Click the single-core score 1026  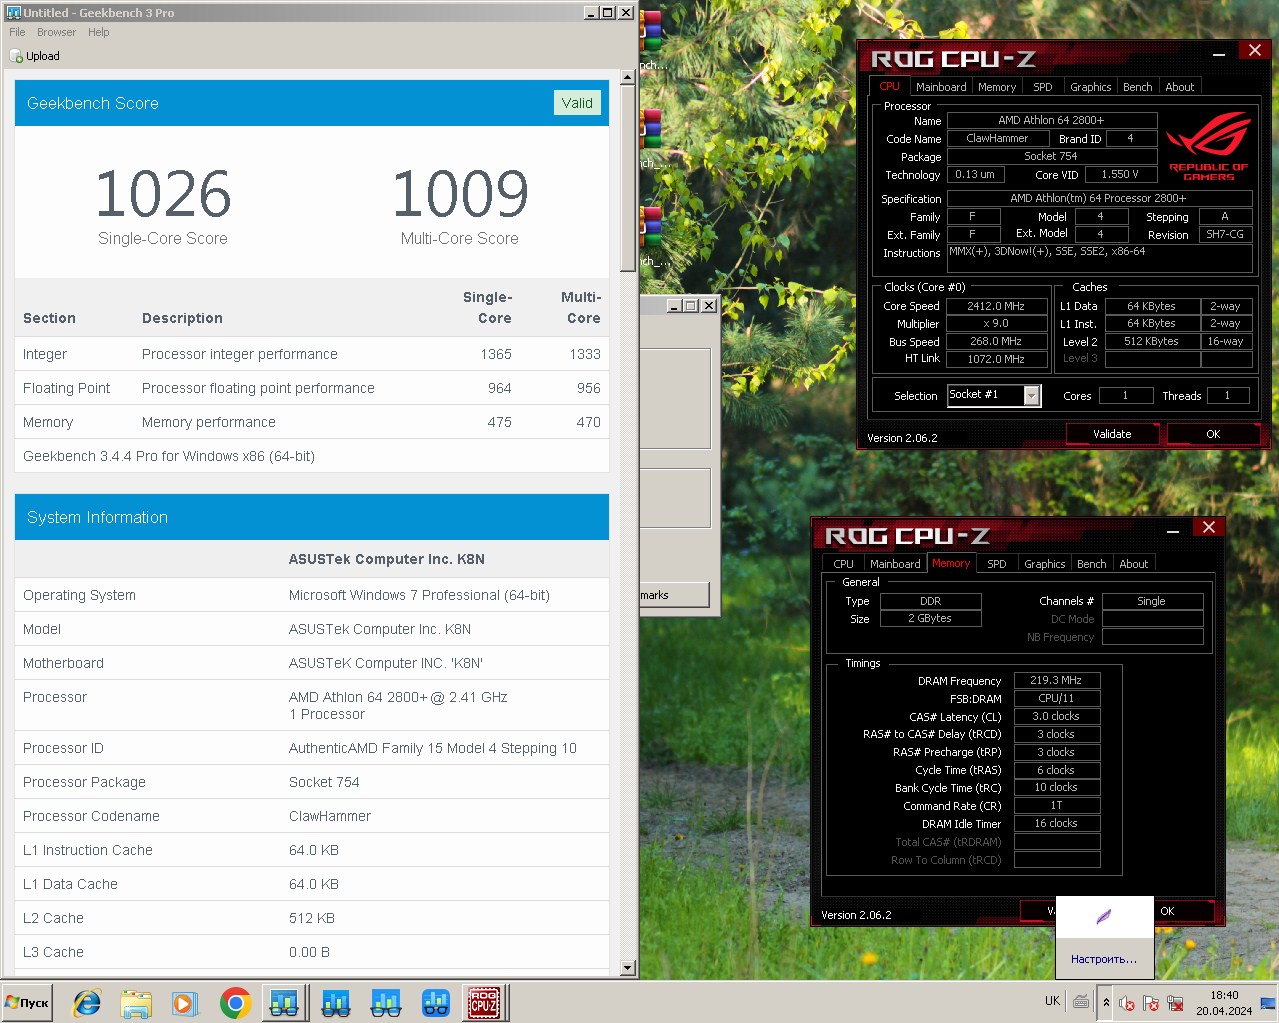coord(163,194)
